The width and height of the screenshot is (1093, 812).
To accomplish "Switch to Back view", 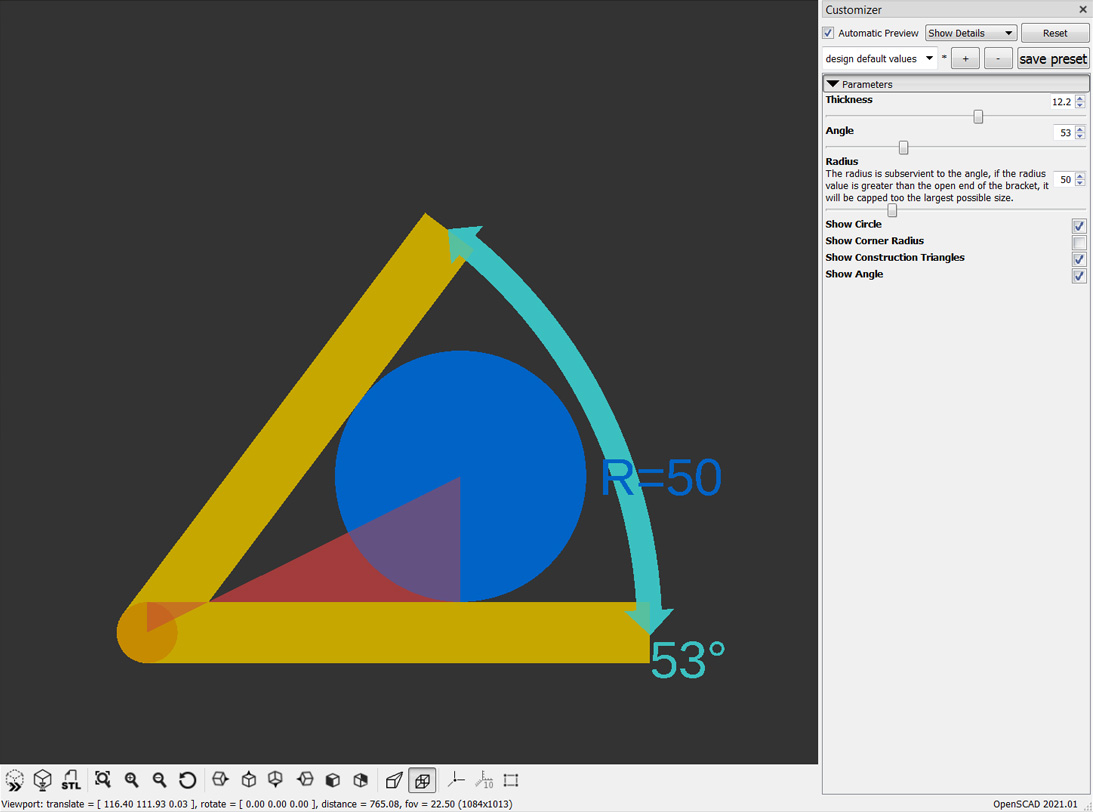I will tap(360, 780).
